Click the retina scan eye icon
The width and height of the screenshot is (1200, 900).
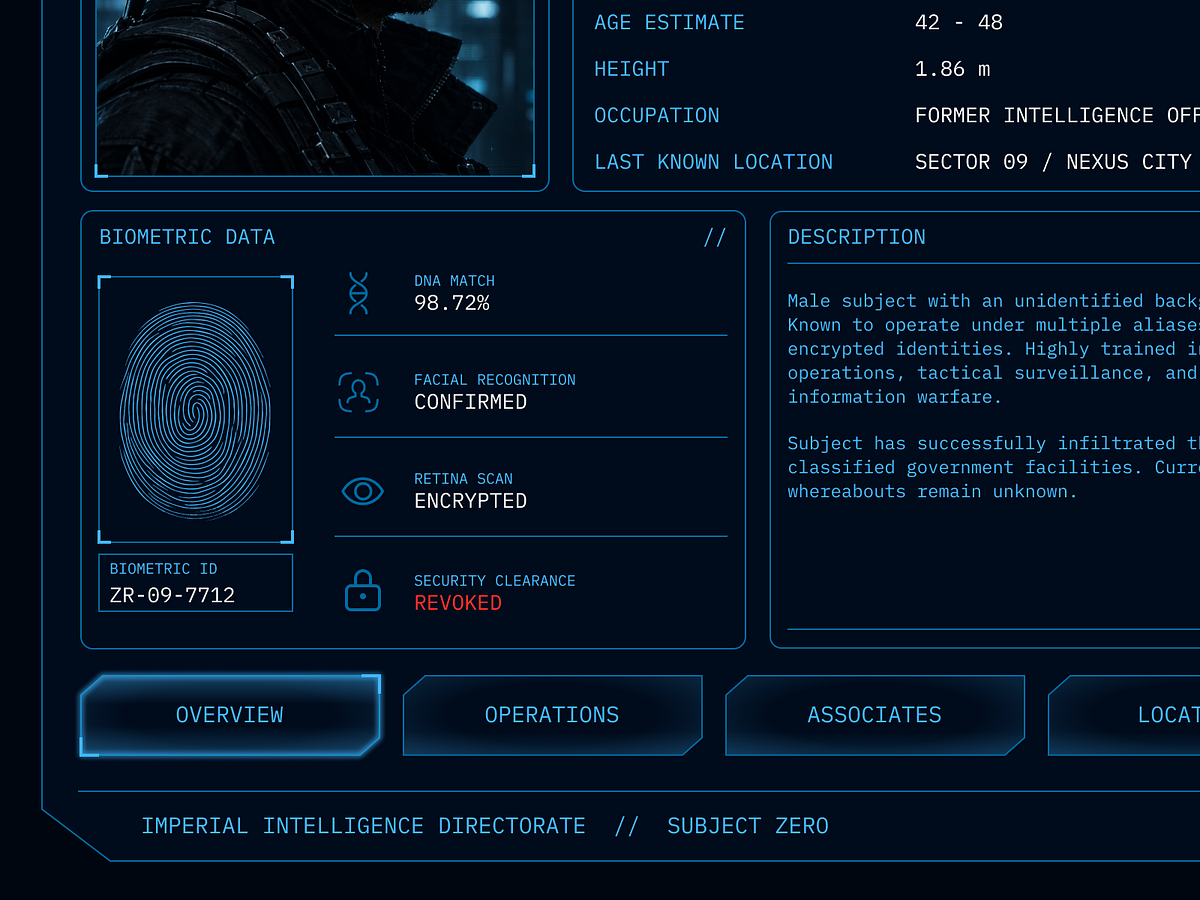363,491
